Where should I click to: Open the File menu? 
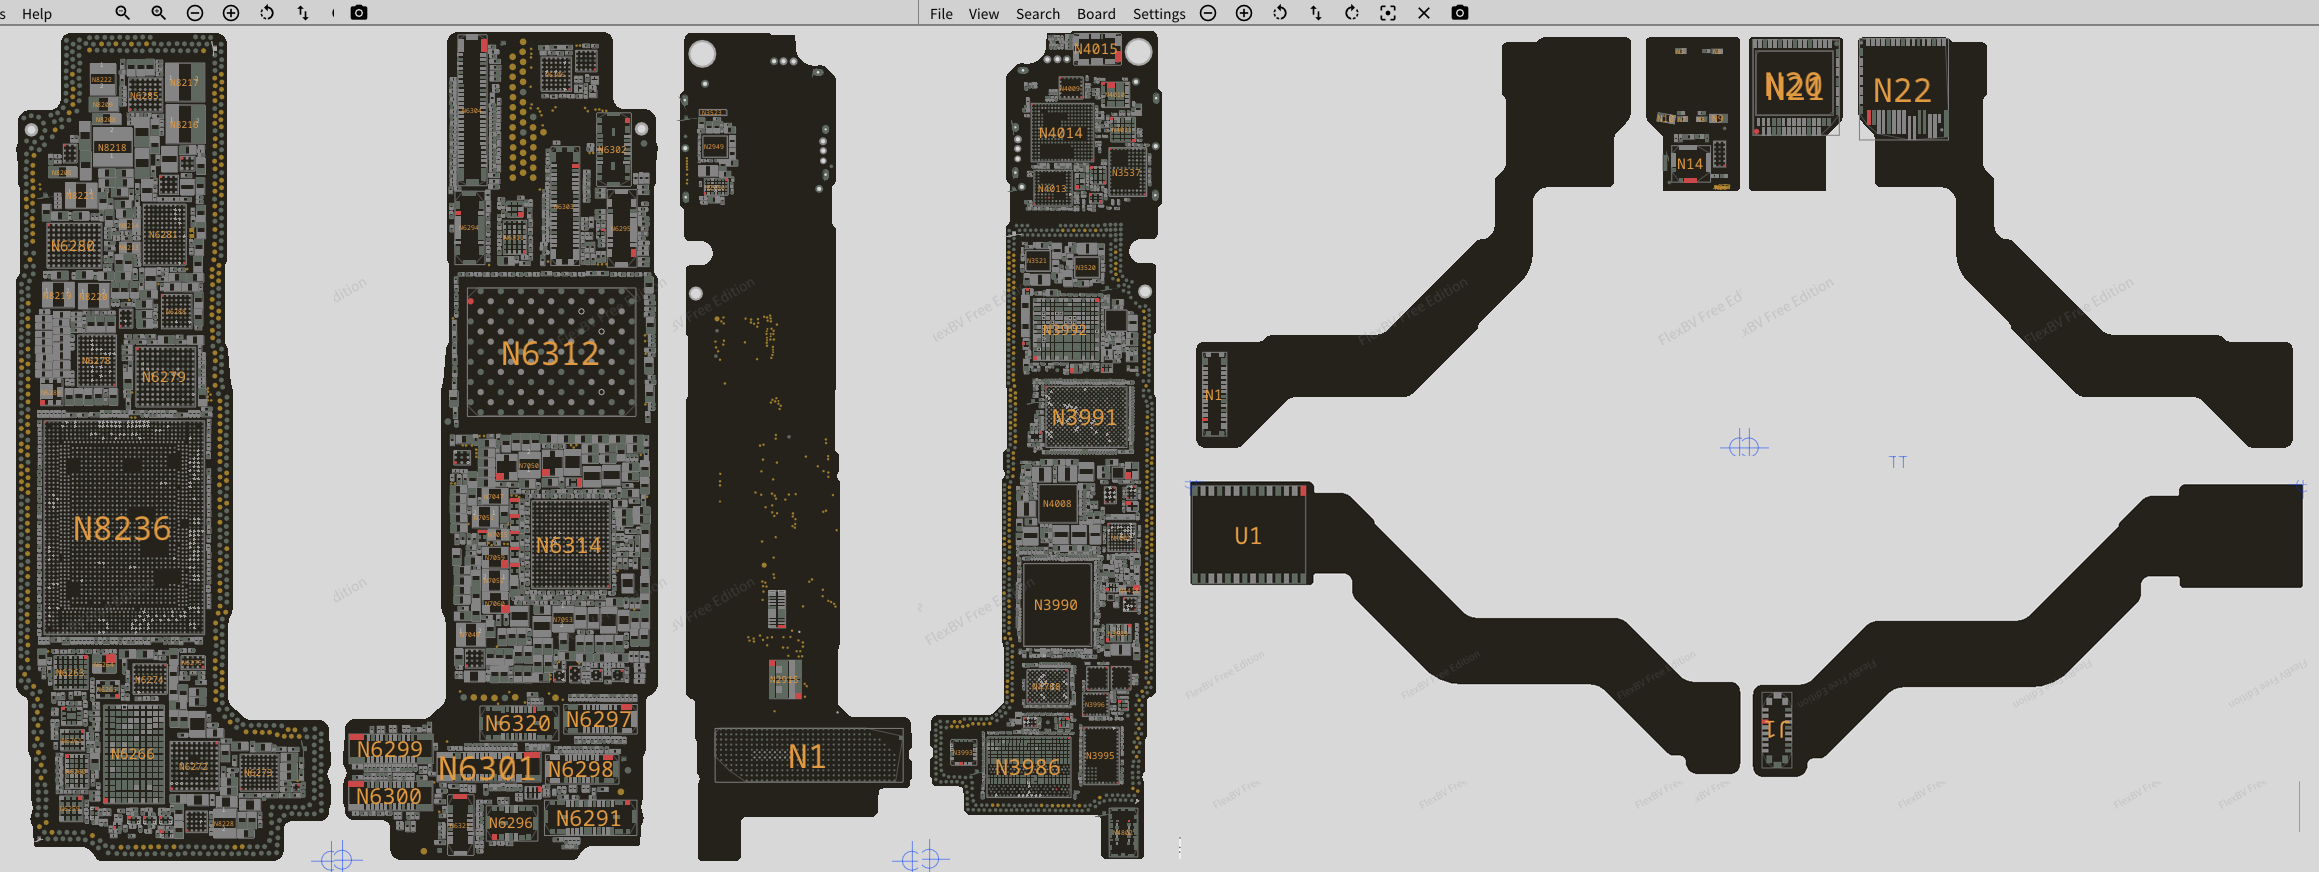941,14
